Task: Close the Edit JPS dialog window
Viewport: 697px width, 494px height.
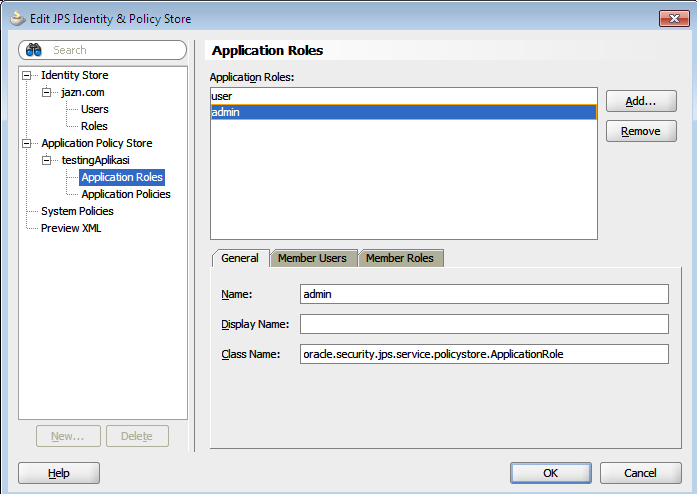Action: pos(674,19)
